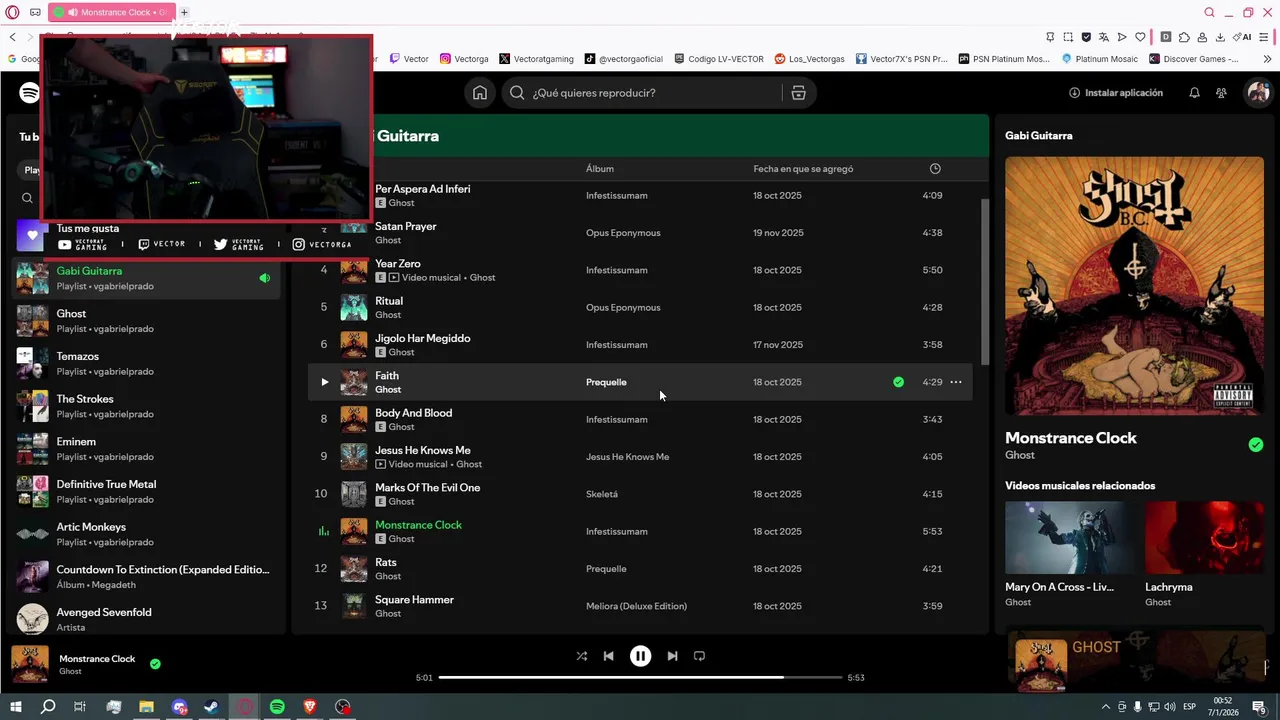Open Meliora (Deluxe Edition) album link

636,606
